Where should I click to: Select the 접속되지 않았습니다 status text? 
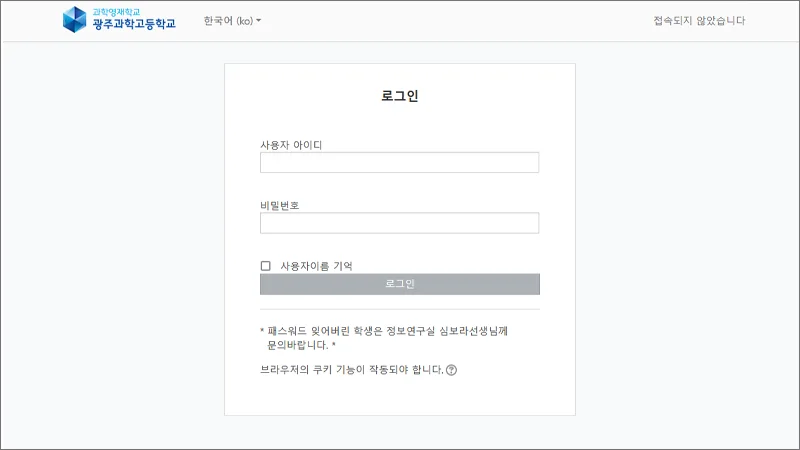pyautogui.click(x=699, y=21)
